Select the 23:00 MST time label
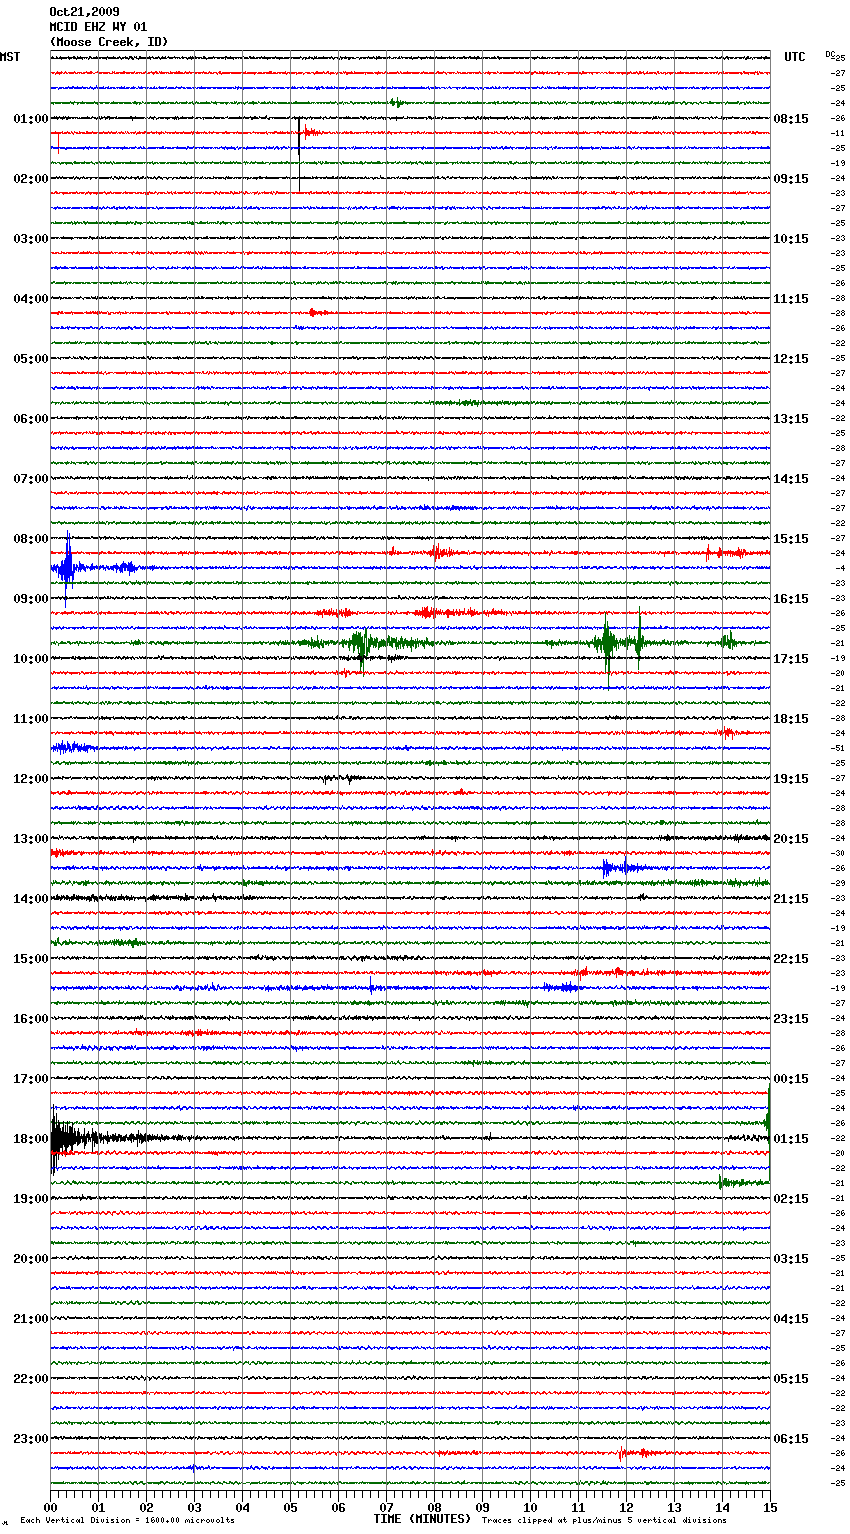 [31, 1439]
